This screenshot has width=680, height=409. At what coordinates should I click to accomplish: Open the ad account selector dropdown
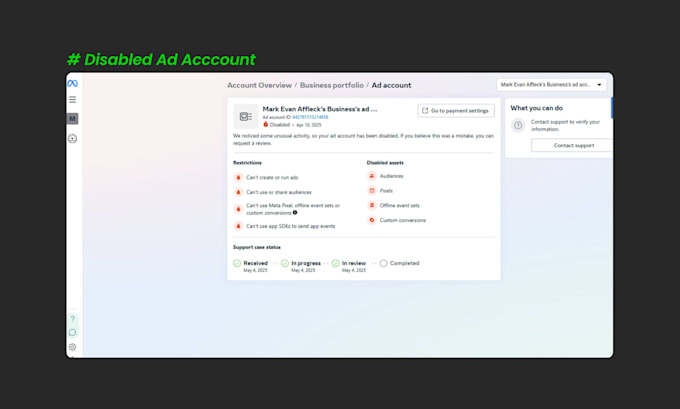[x=551, y=85]
